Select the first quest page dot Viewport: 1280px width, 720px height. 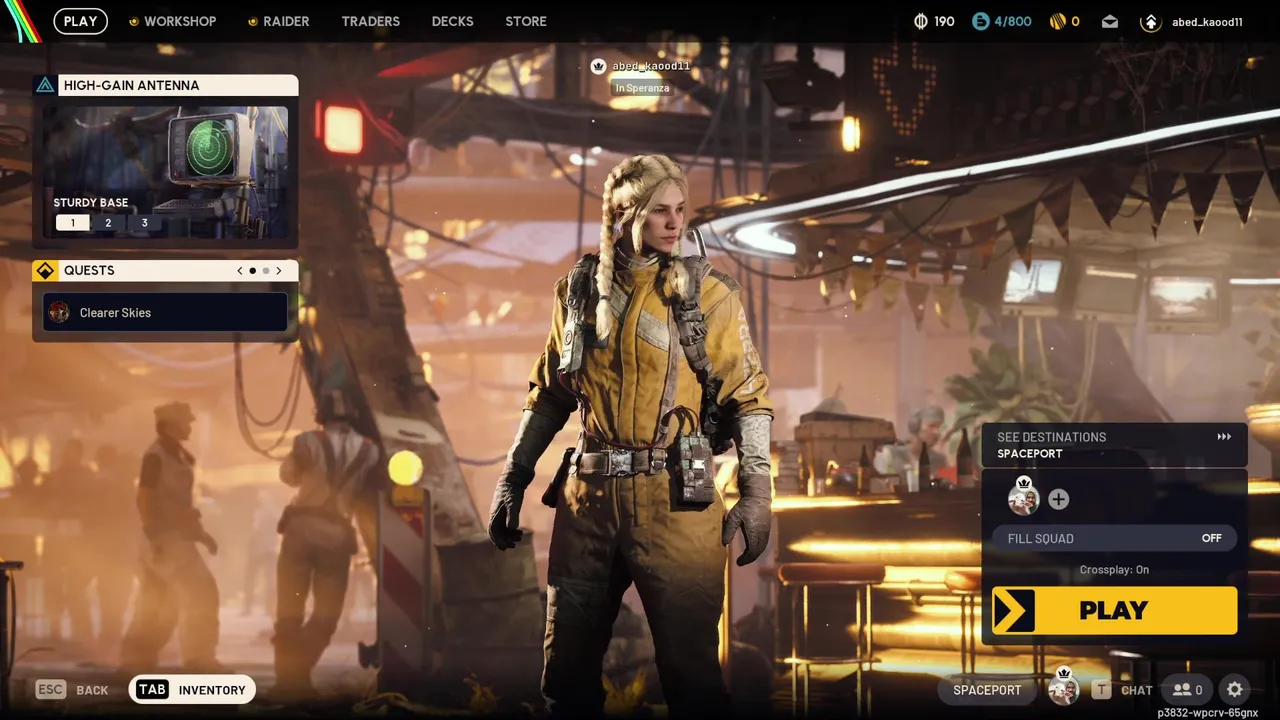252,271
